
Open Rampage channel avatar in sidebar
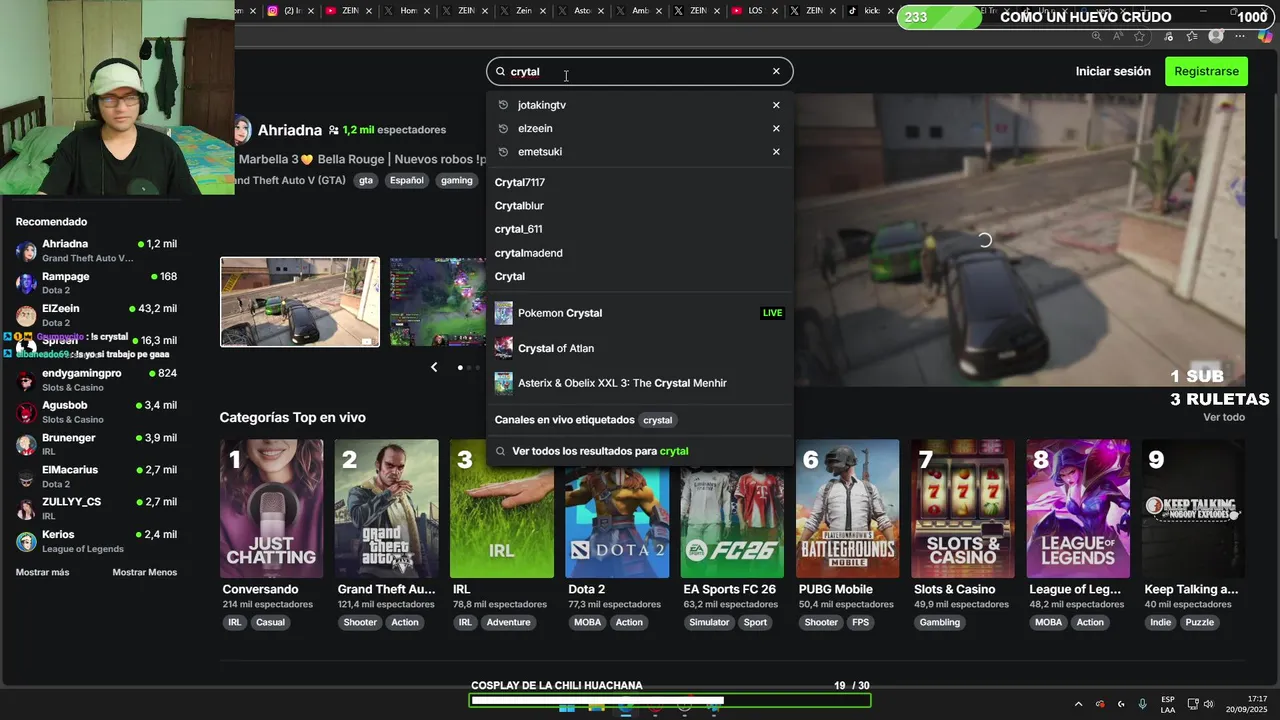(x=26, y=283)
